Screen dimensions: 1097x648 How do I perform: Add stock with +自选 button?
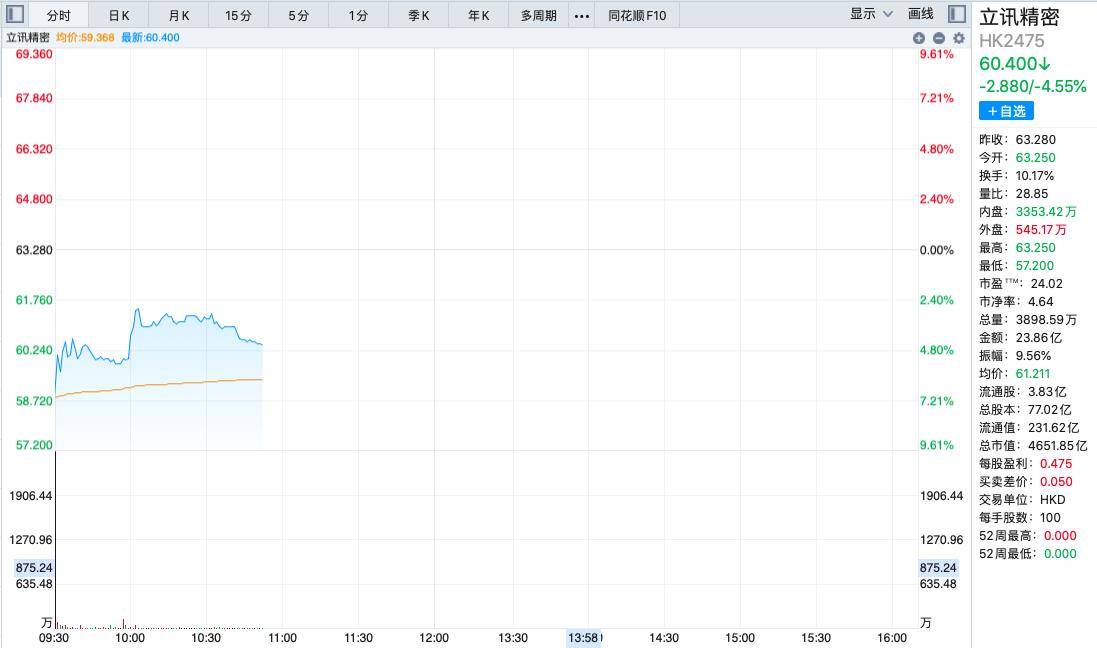click(1006, 111)
